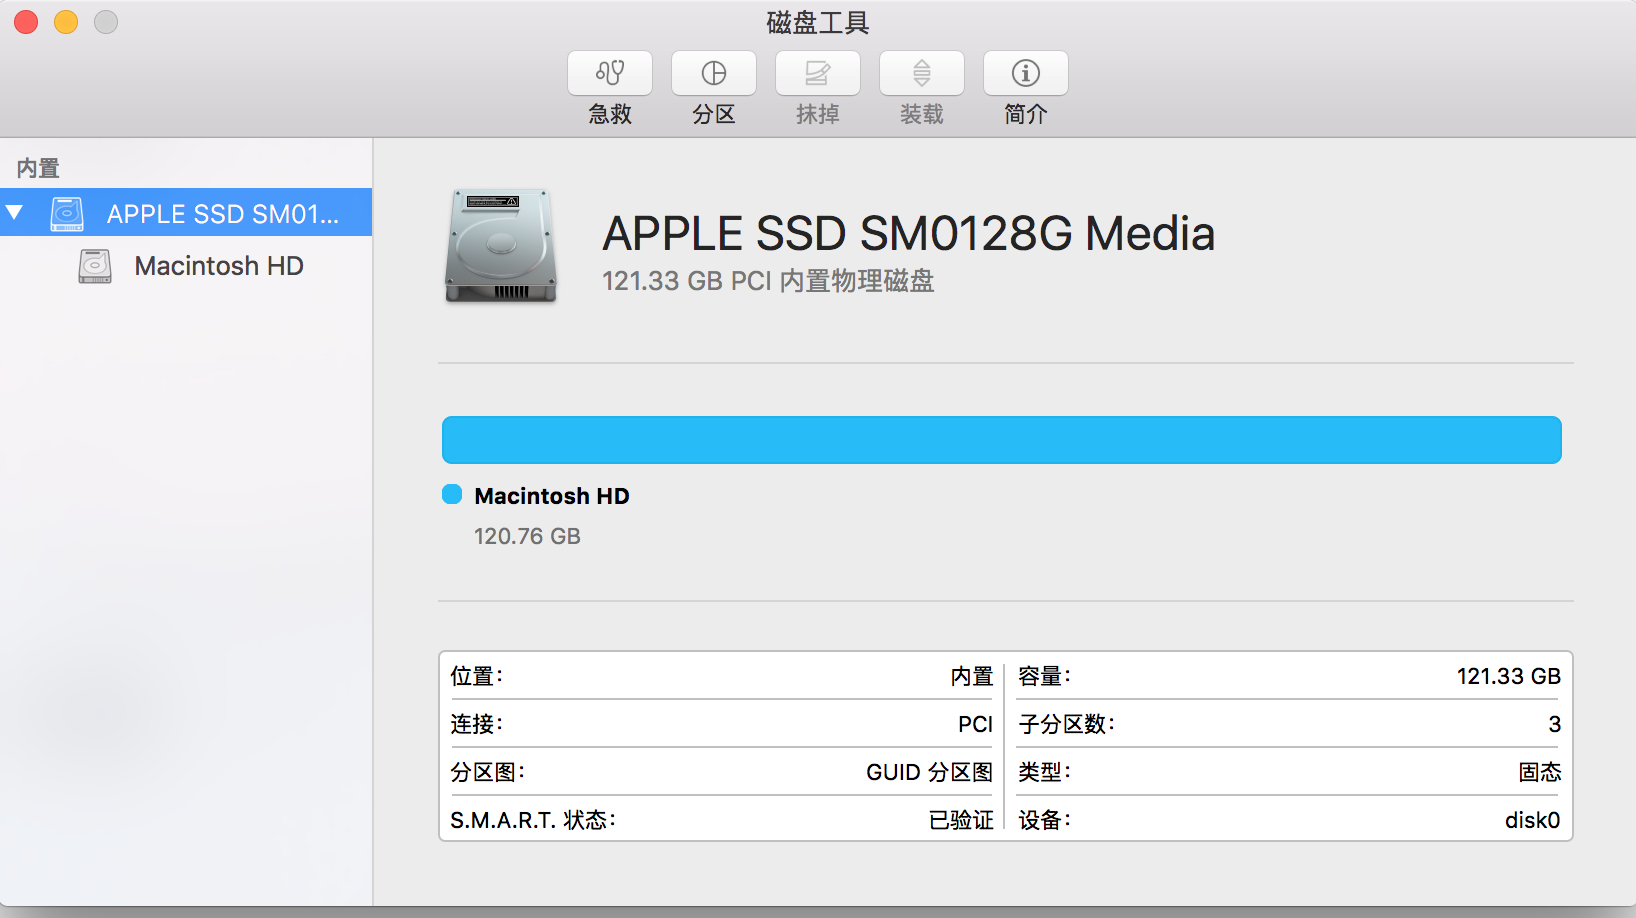Image resolution: width=1636 pixels, height=918 pixels.
Task: Click the First Aid (急救) stethoscope icon
Action: [x=610, y=73]
